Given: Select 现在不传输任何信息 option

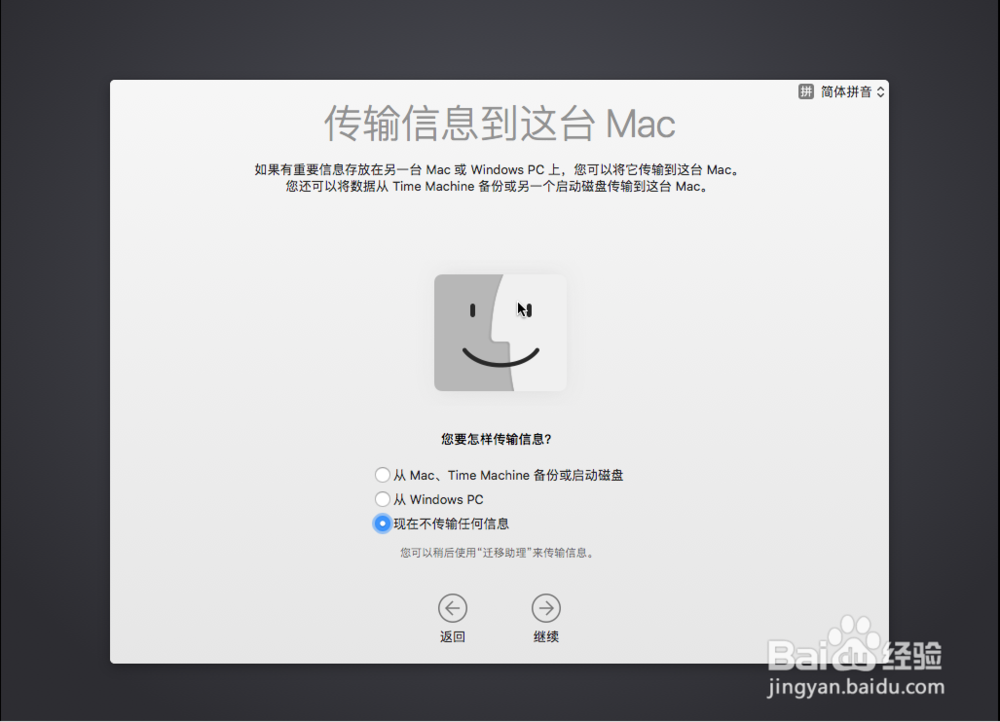Looking at the screenshot, I should (383, 523).
